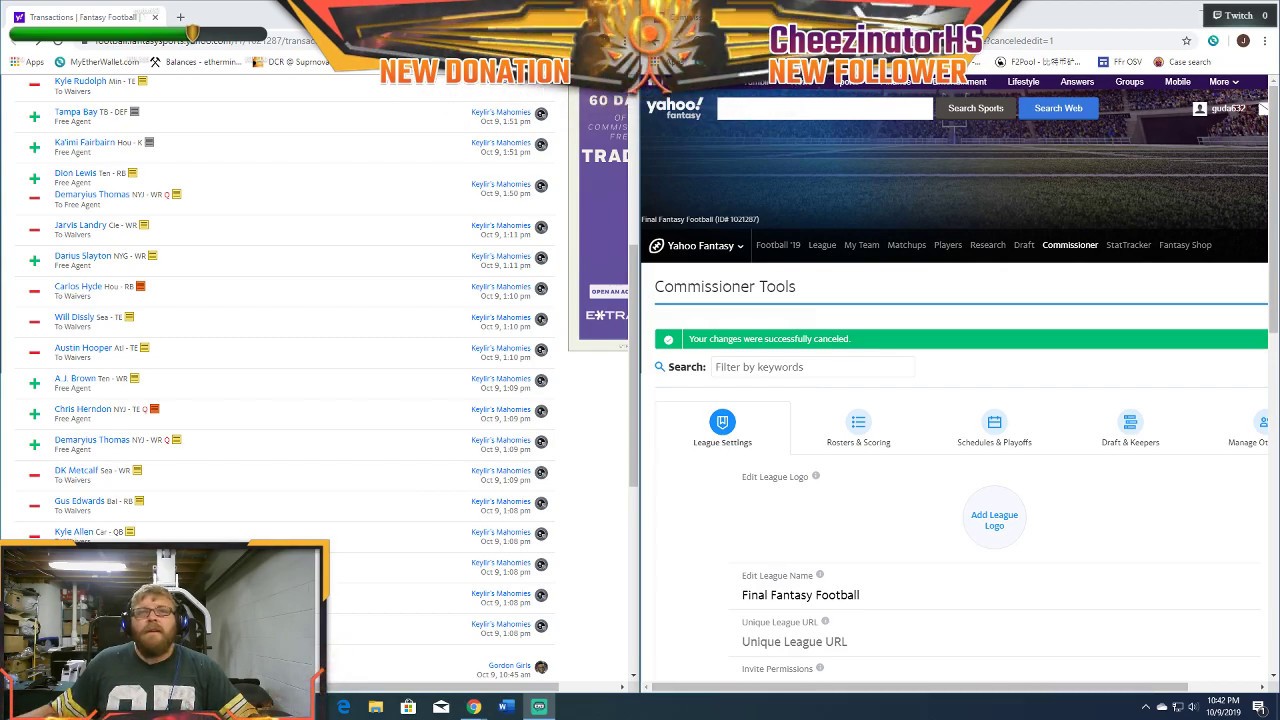Viewport: 1280px width, 720px height.
Task: Open the StatTracker tab
Action: coord(1128,245)
